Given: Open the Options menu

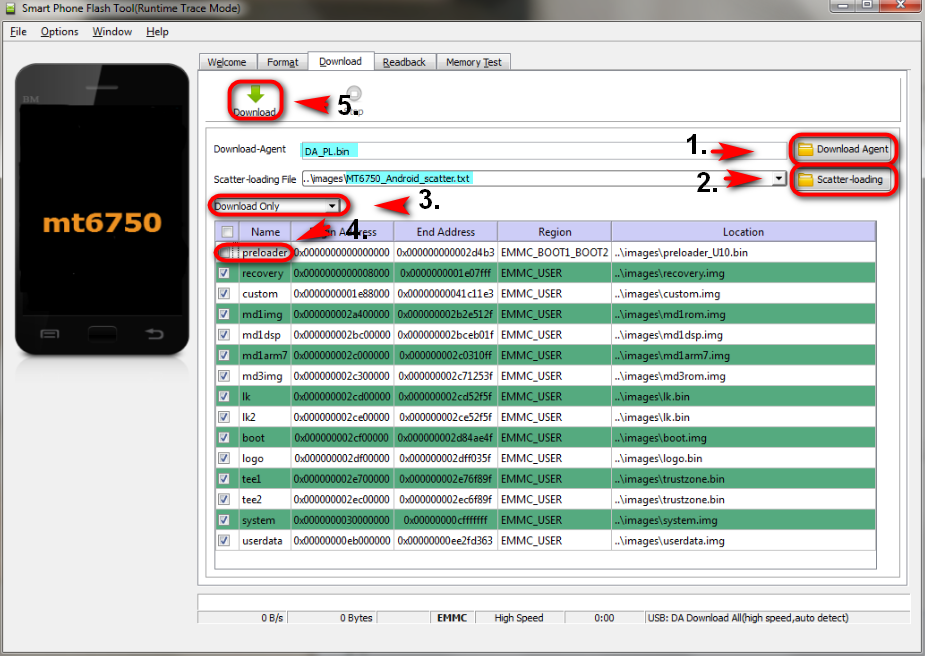Looking at the screenshot, I should tap(59, 32).
